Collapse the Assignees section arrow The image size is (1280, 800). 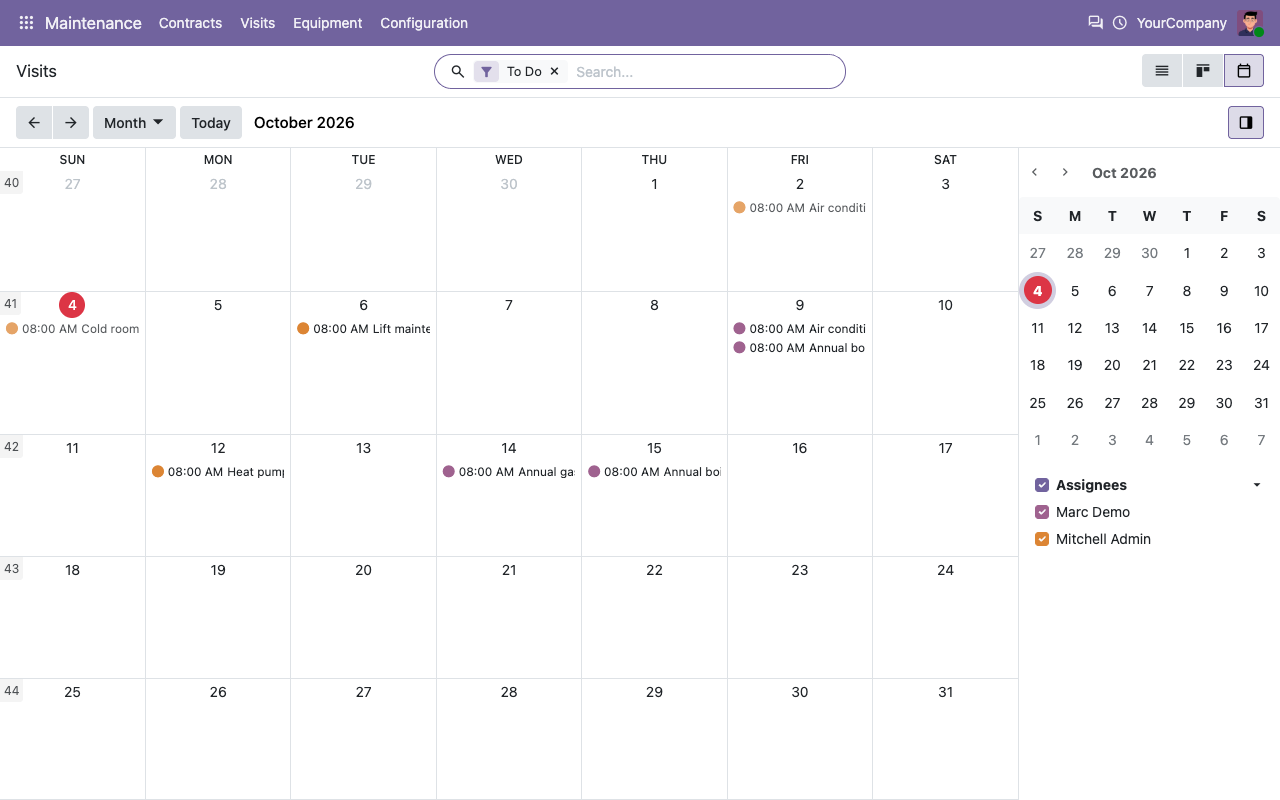1257,485
